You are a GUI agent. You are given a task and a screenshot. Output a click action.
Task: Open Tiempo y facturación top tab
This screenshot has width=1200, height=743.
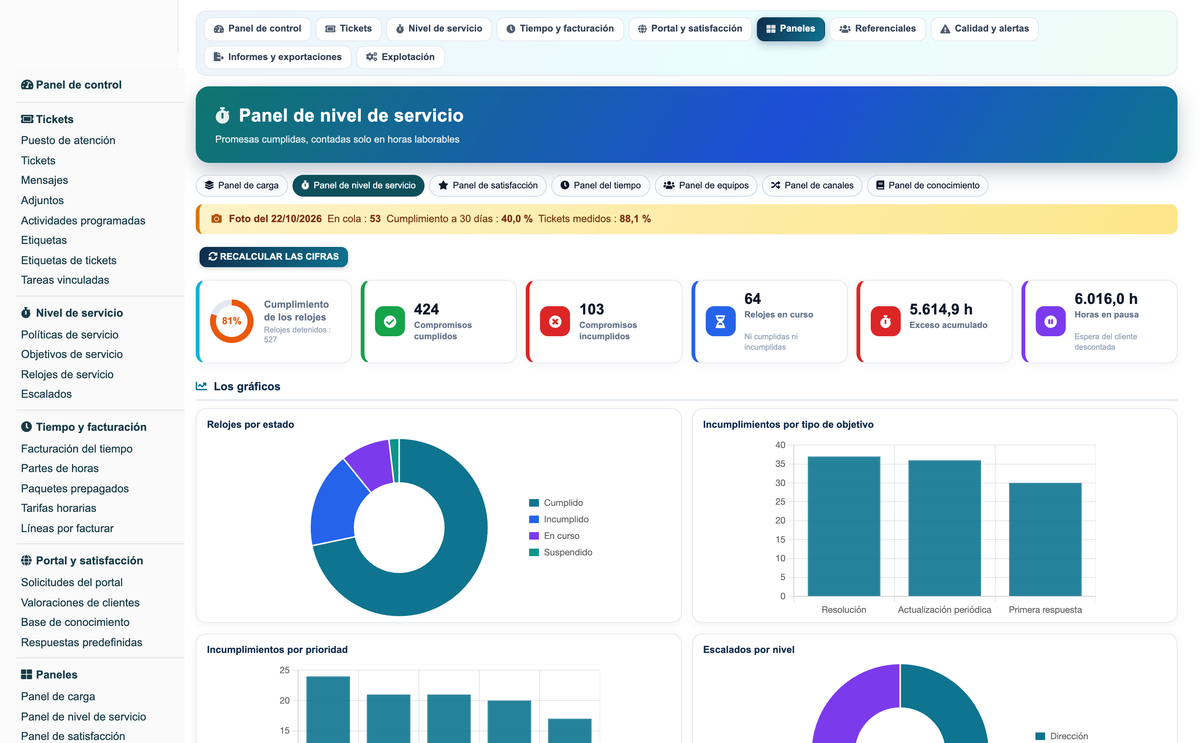(560, 29)
